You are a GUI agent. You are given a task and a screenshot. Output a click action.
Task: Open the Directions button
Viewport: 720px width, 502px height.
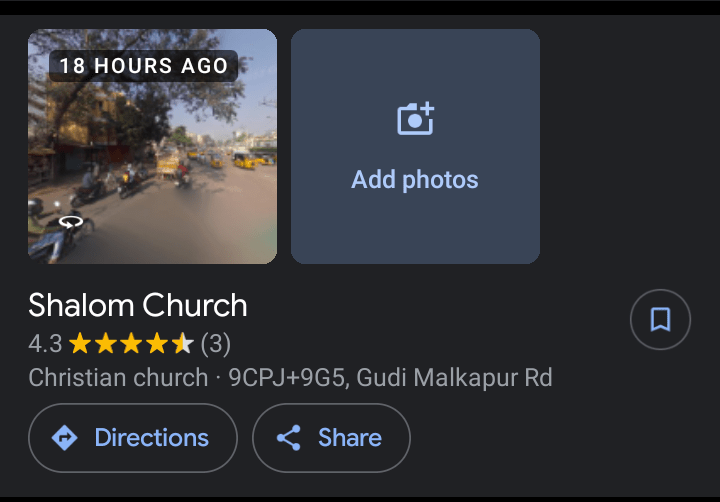click(133, 438)
